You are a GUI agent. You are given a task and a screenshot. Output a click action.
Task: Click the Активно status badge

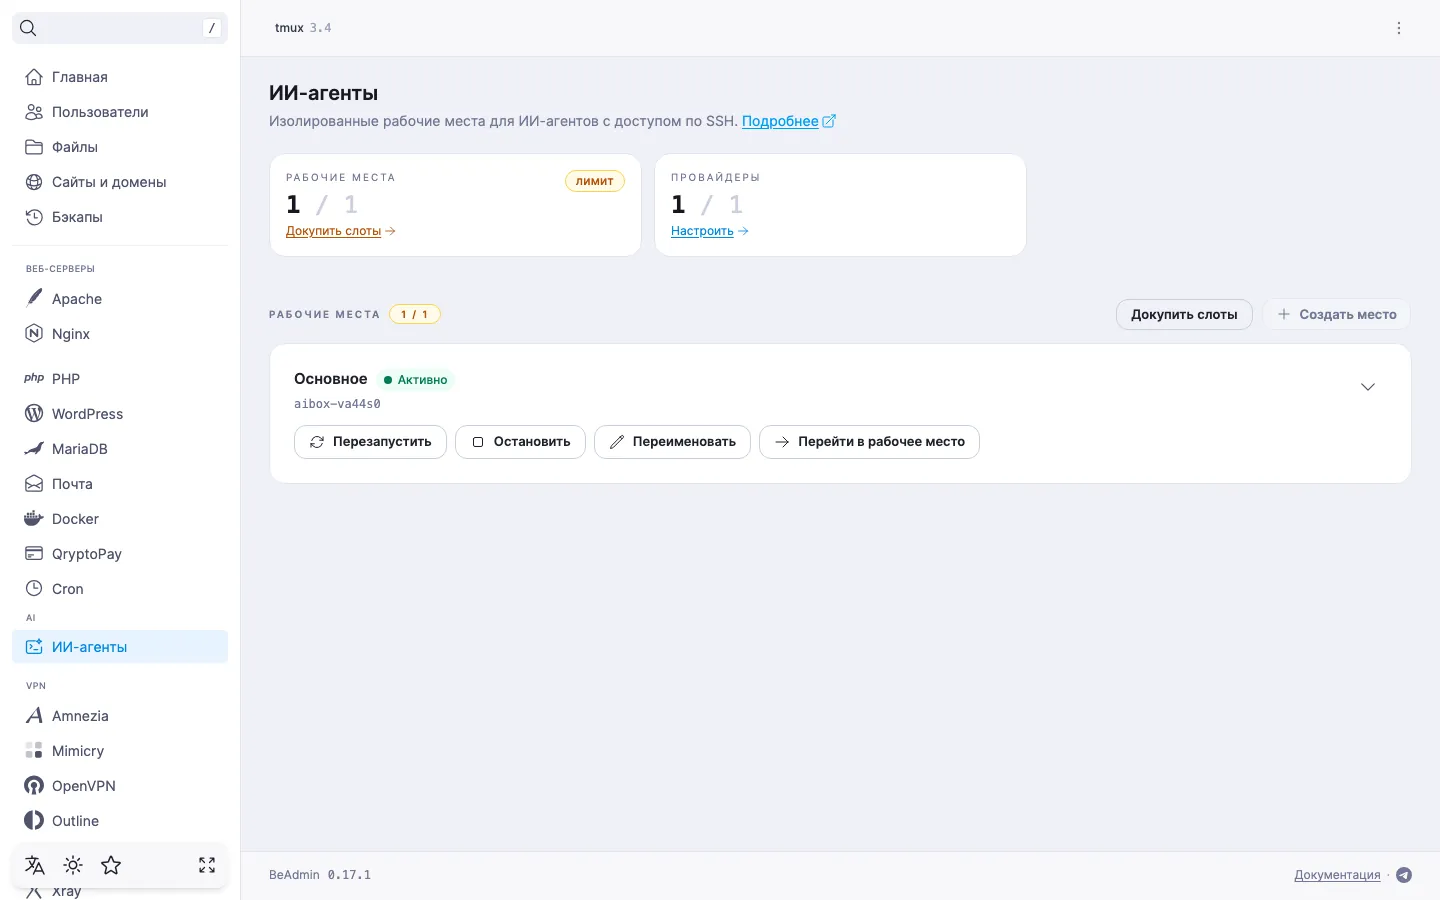point(416,380)
